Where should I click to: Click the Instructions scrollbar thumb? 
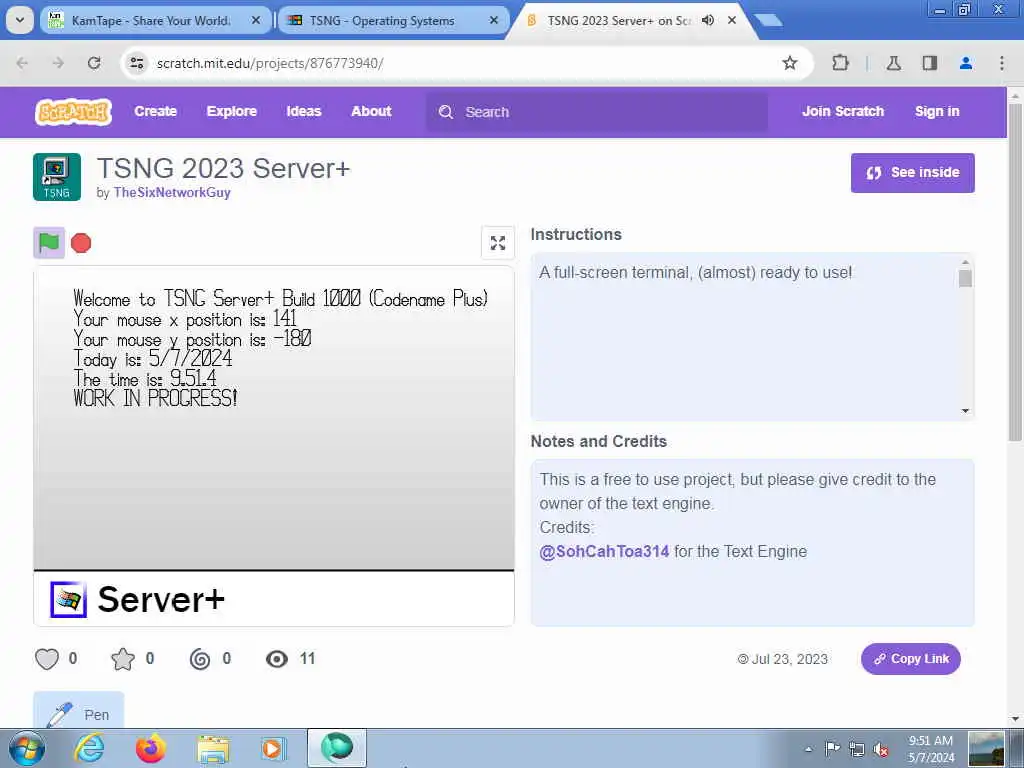965,278
